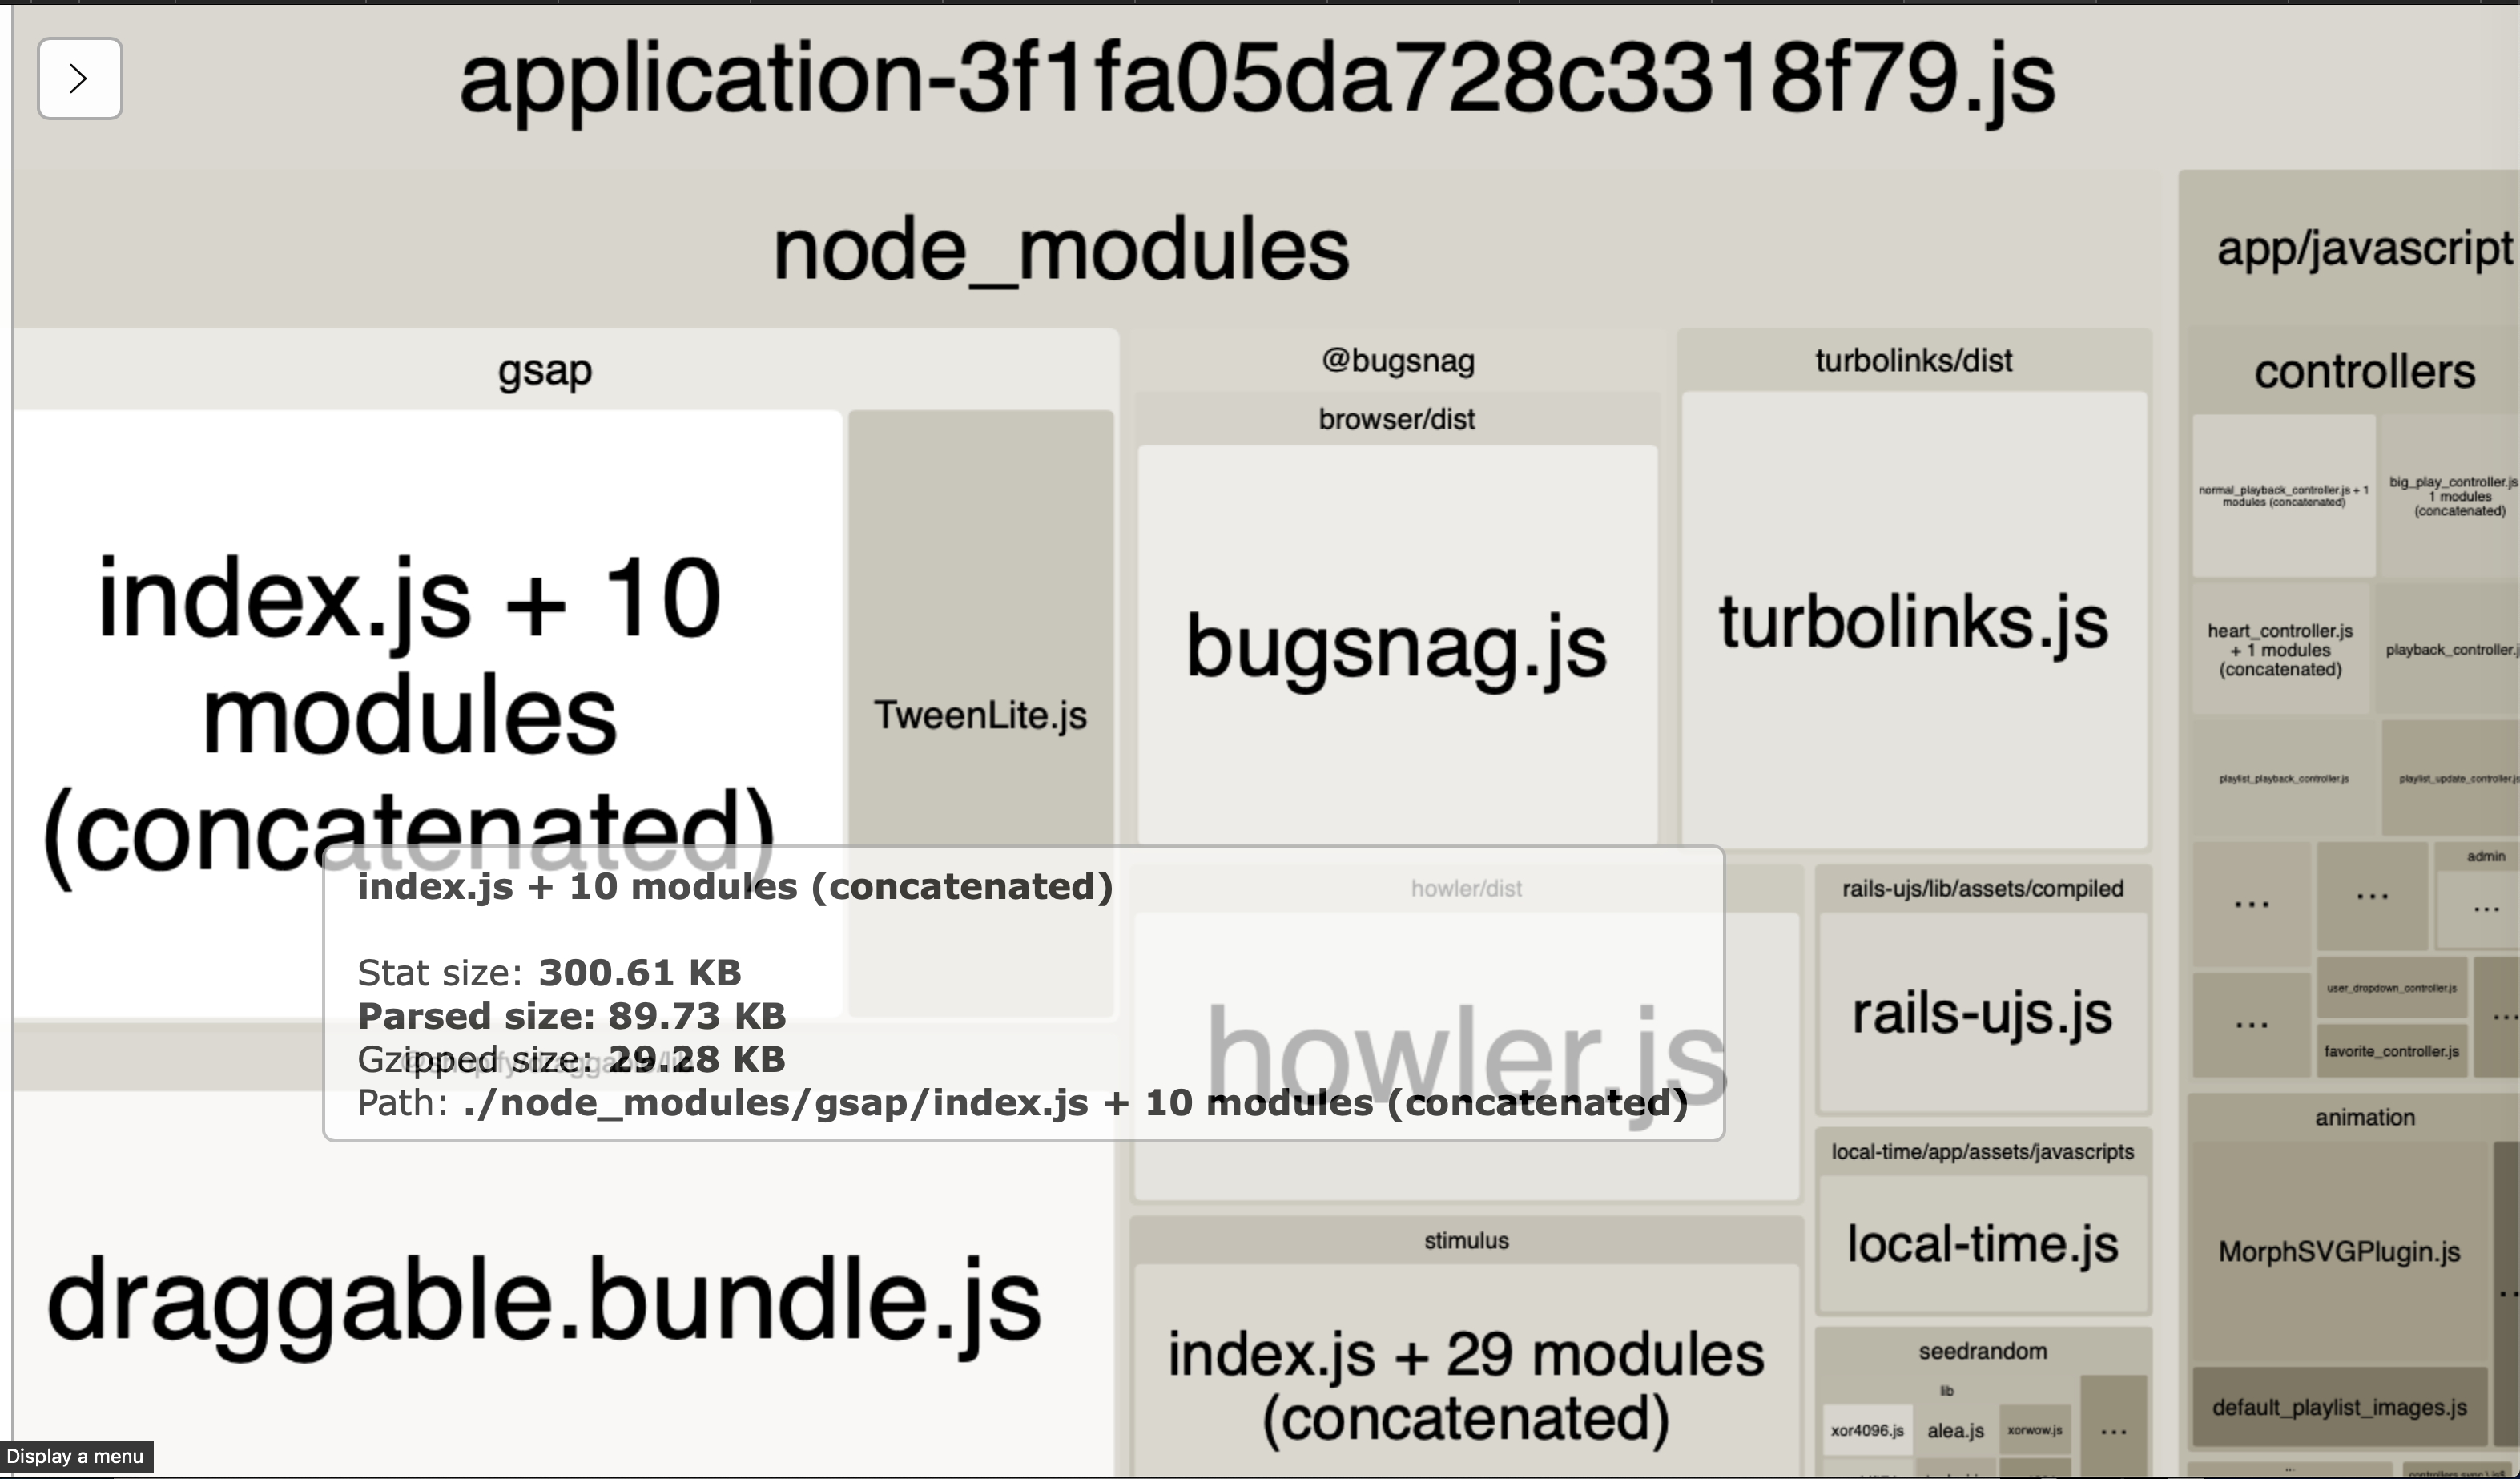Screen dimensions: 2520x1479
Task: Select the turbolinks/dist folder label
Action: click(1913, 360)
